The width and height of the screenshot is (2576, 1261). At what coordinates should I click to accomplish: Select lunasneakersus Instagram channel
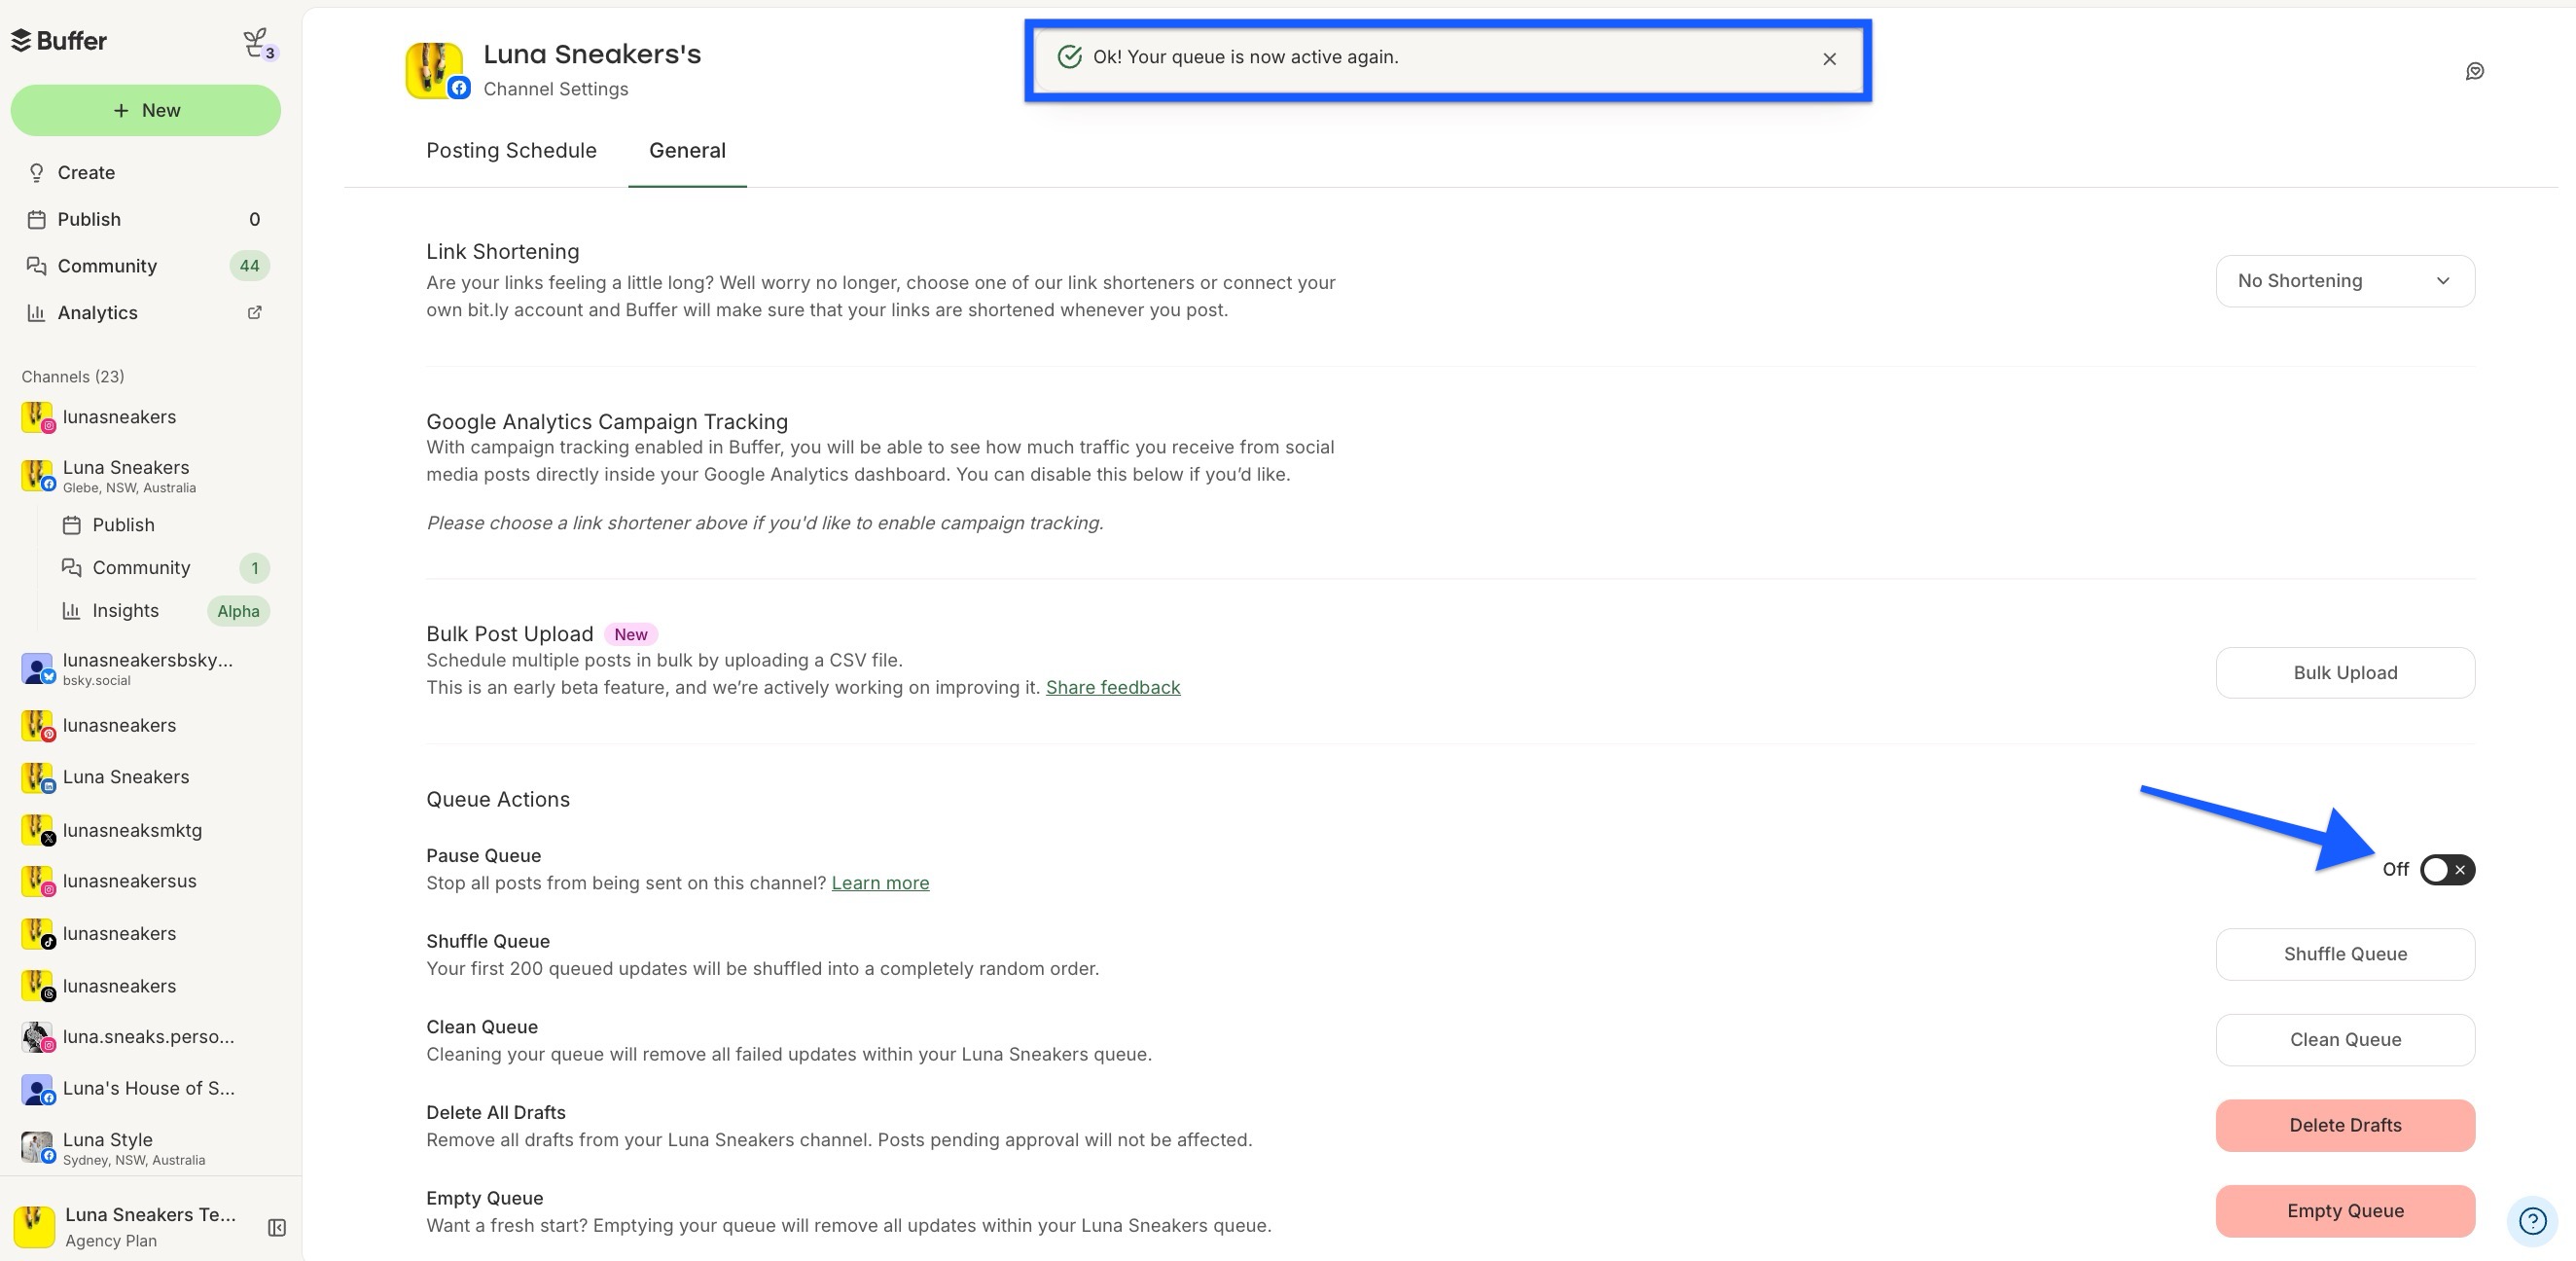click(x=146, y=881)
